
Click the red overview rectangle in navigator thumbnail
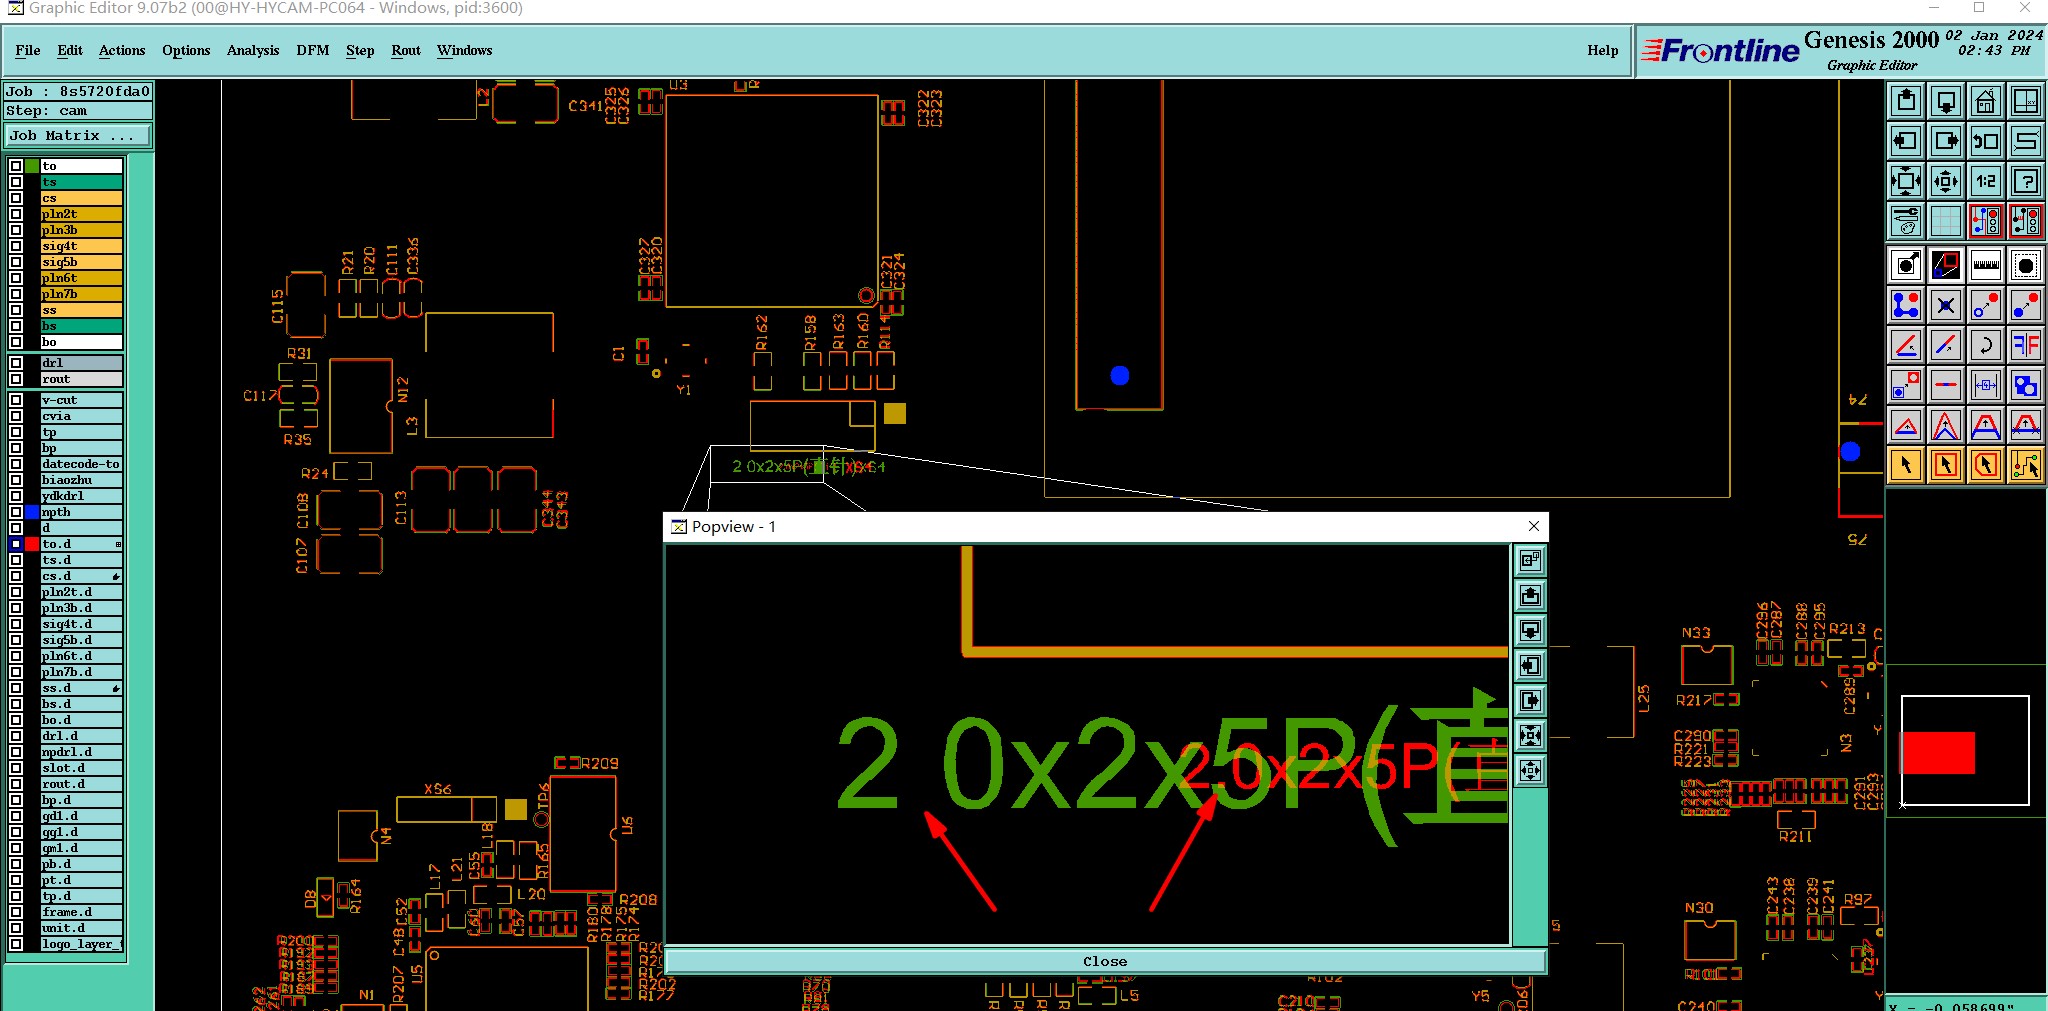tap(1938, 753)
